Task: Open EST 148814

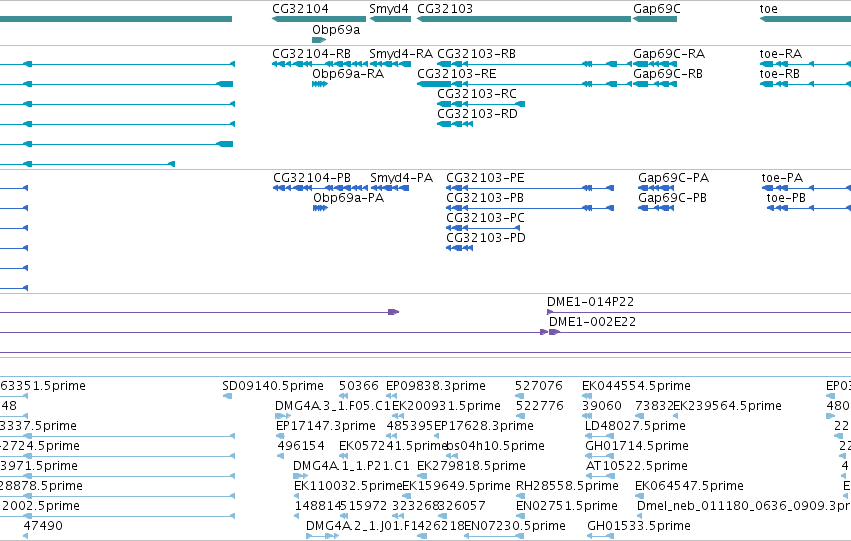Action: click(317, 506)
